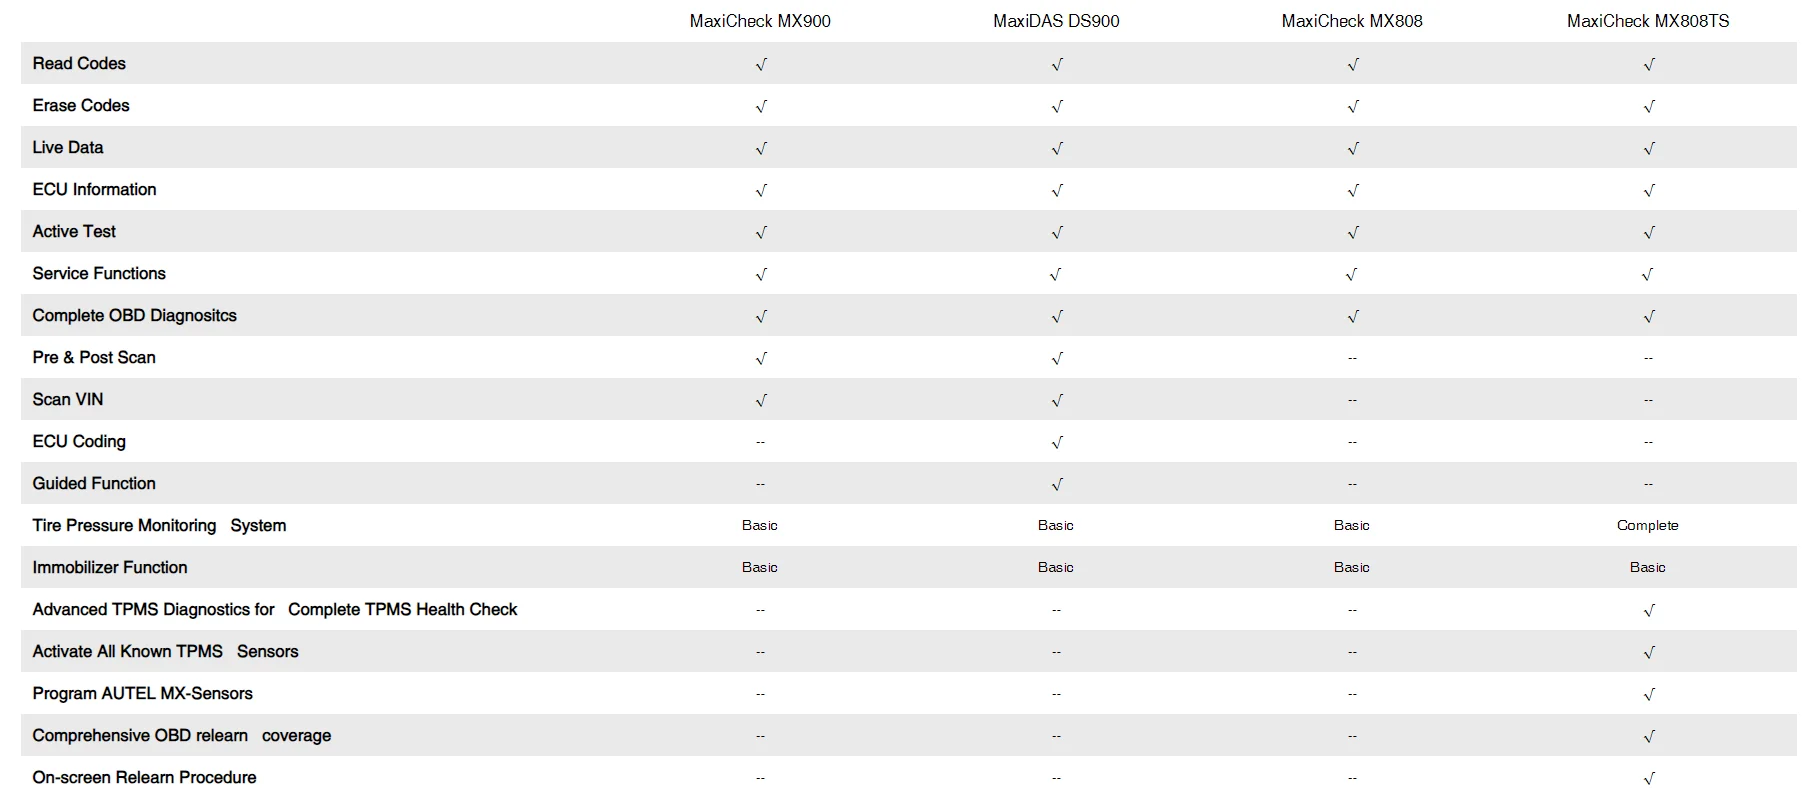
Task: Click Guided Function checkmark under DS900
Action: (x=1057, y=484)
